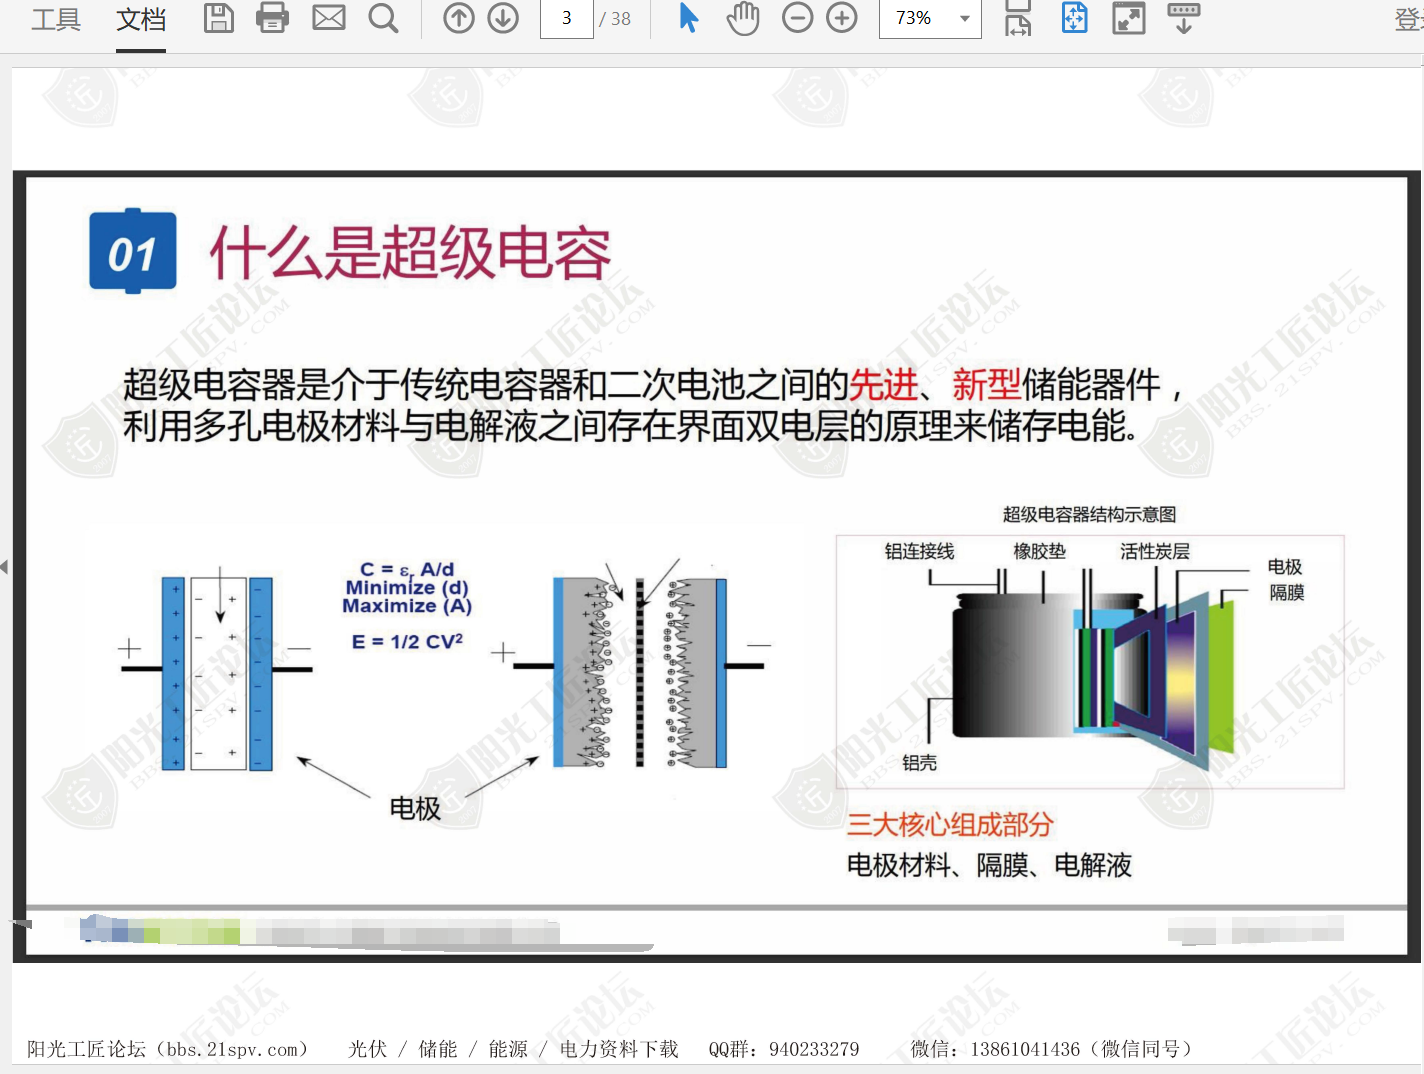
Task: Click the red text 三大核心组成部分
Action: [x=950, y=824]
